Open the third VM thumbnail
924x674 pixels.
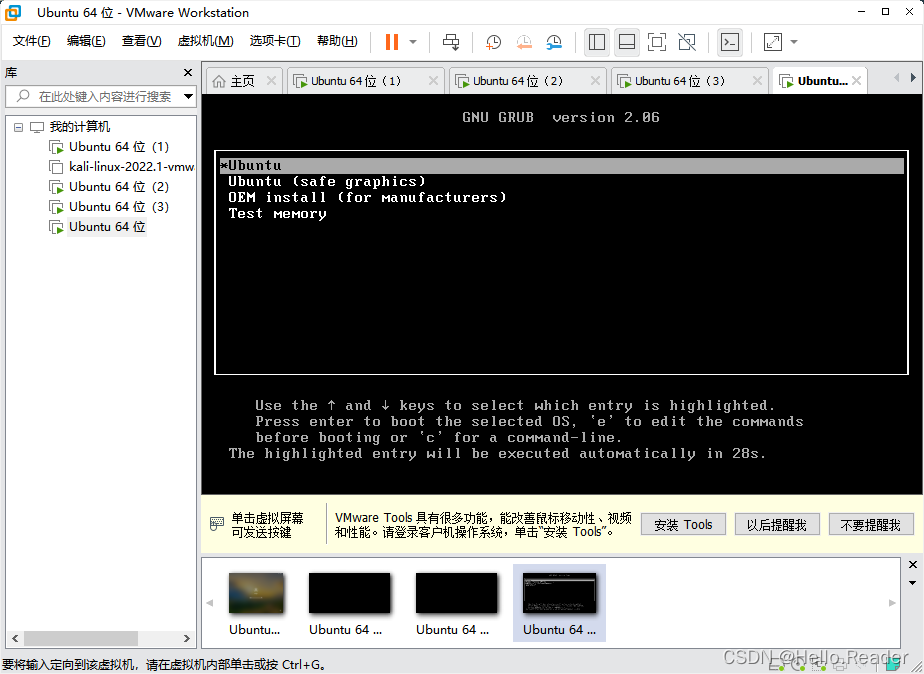[456, 593]
